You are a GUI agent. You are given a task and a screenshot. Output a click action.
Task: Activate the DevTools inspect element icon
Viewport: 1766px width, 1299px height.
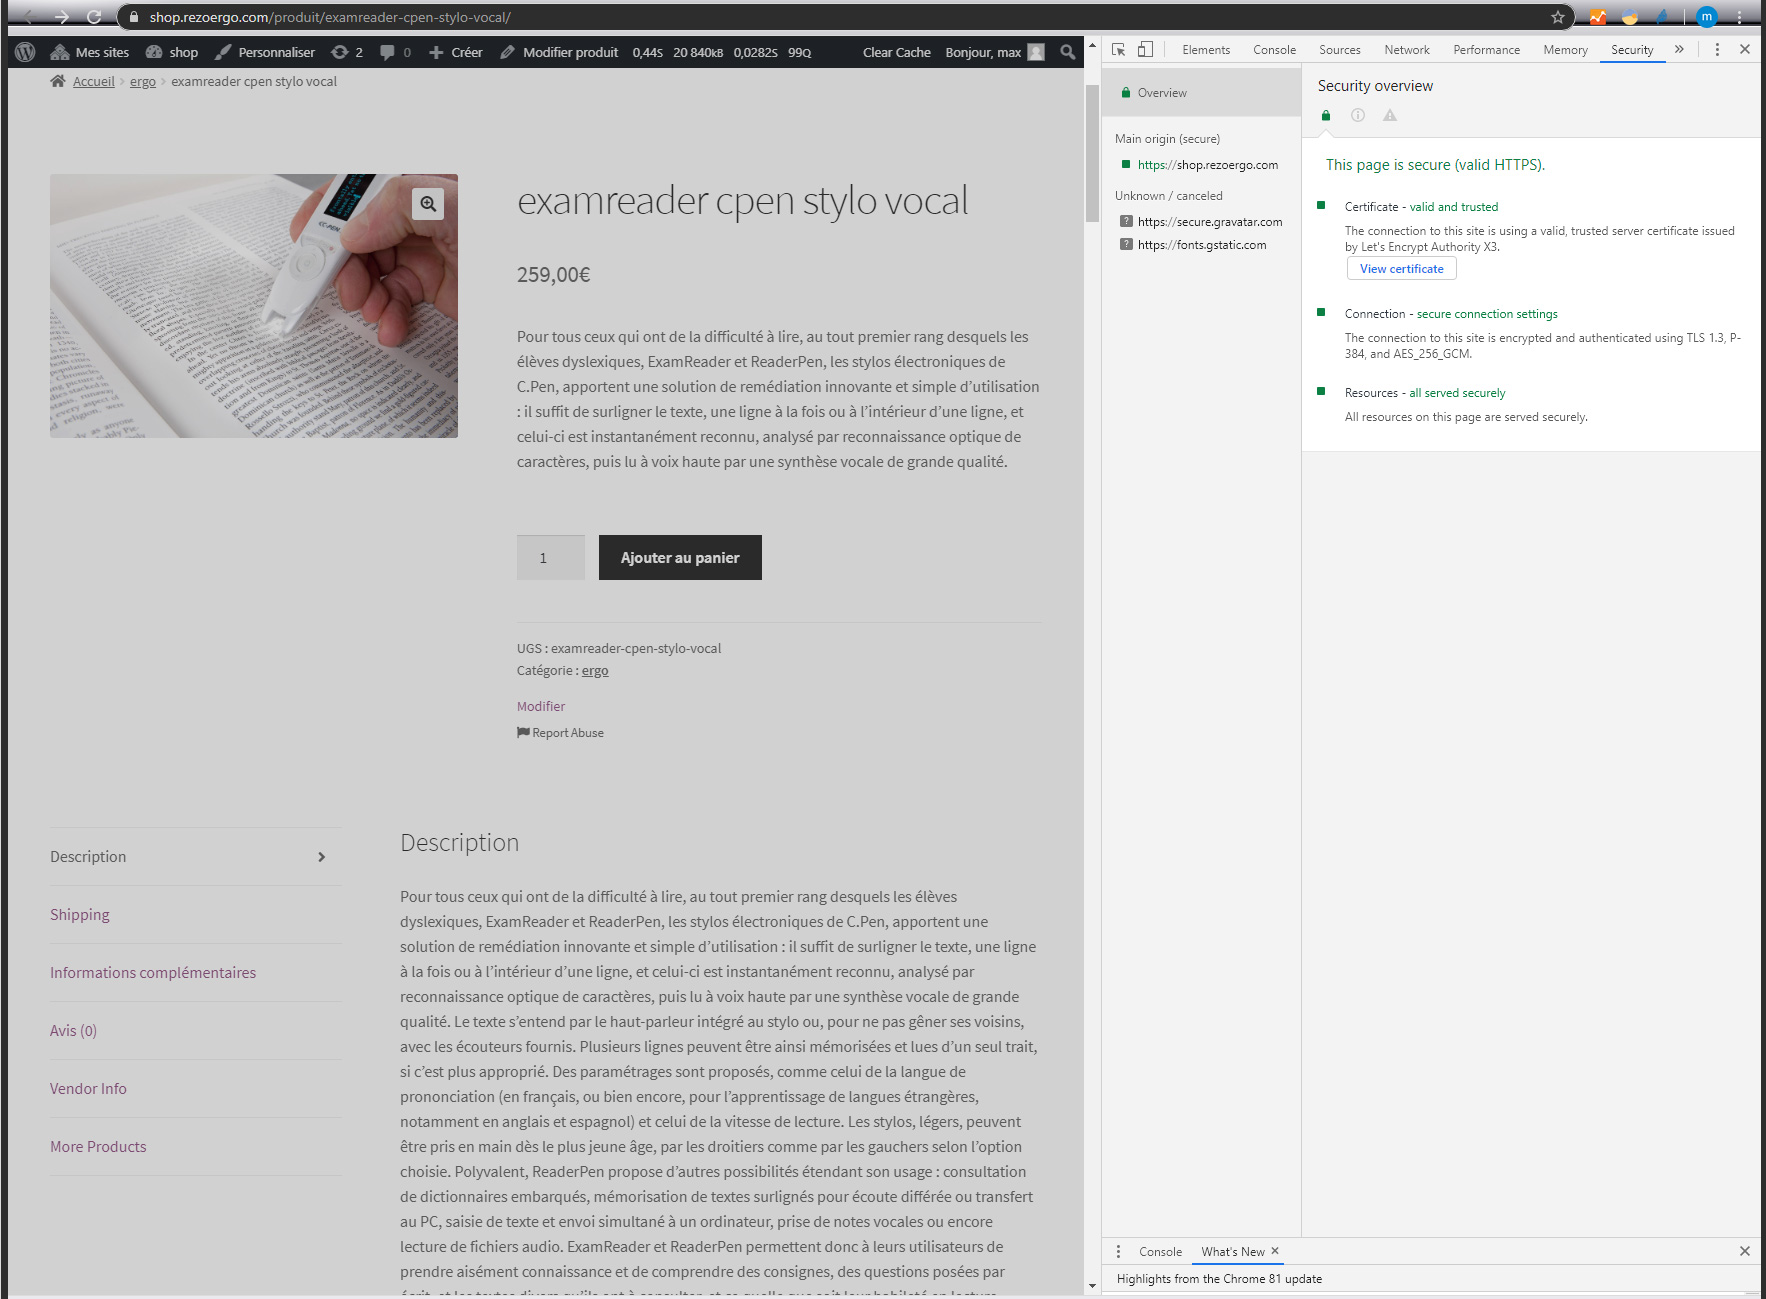coord(1119,49)
